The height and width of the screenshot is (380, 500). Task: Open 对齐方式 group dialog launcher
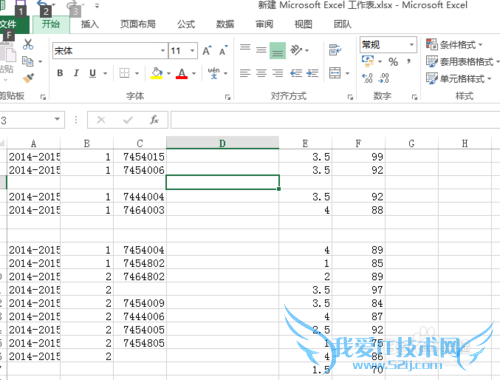tap(350, 97)
